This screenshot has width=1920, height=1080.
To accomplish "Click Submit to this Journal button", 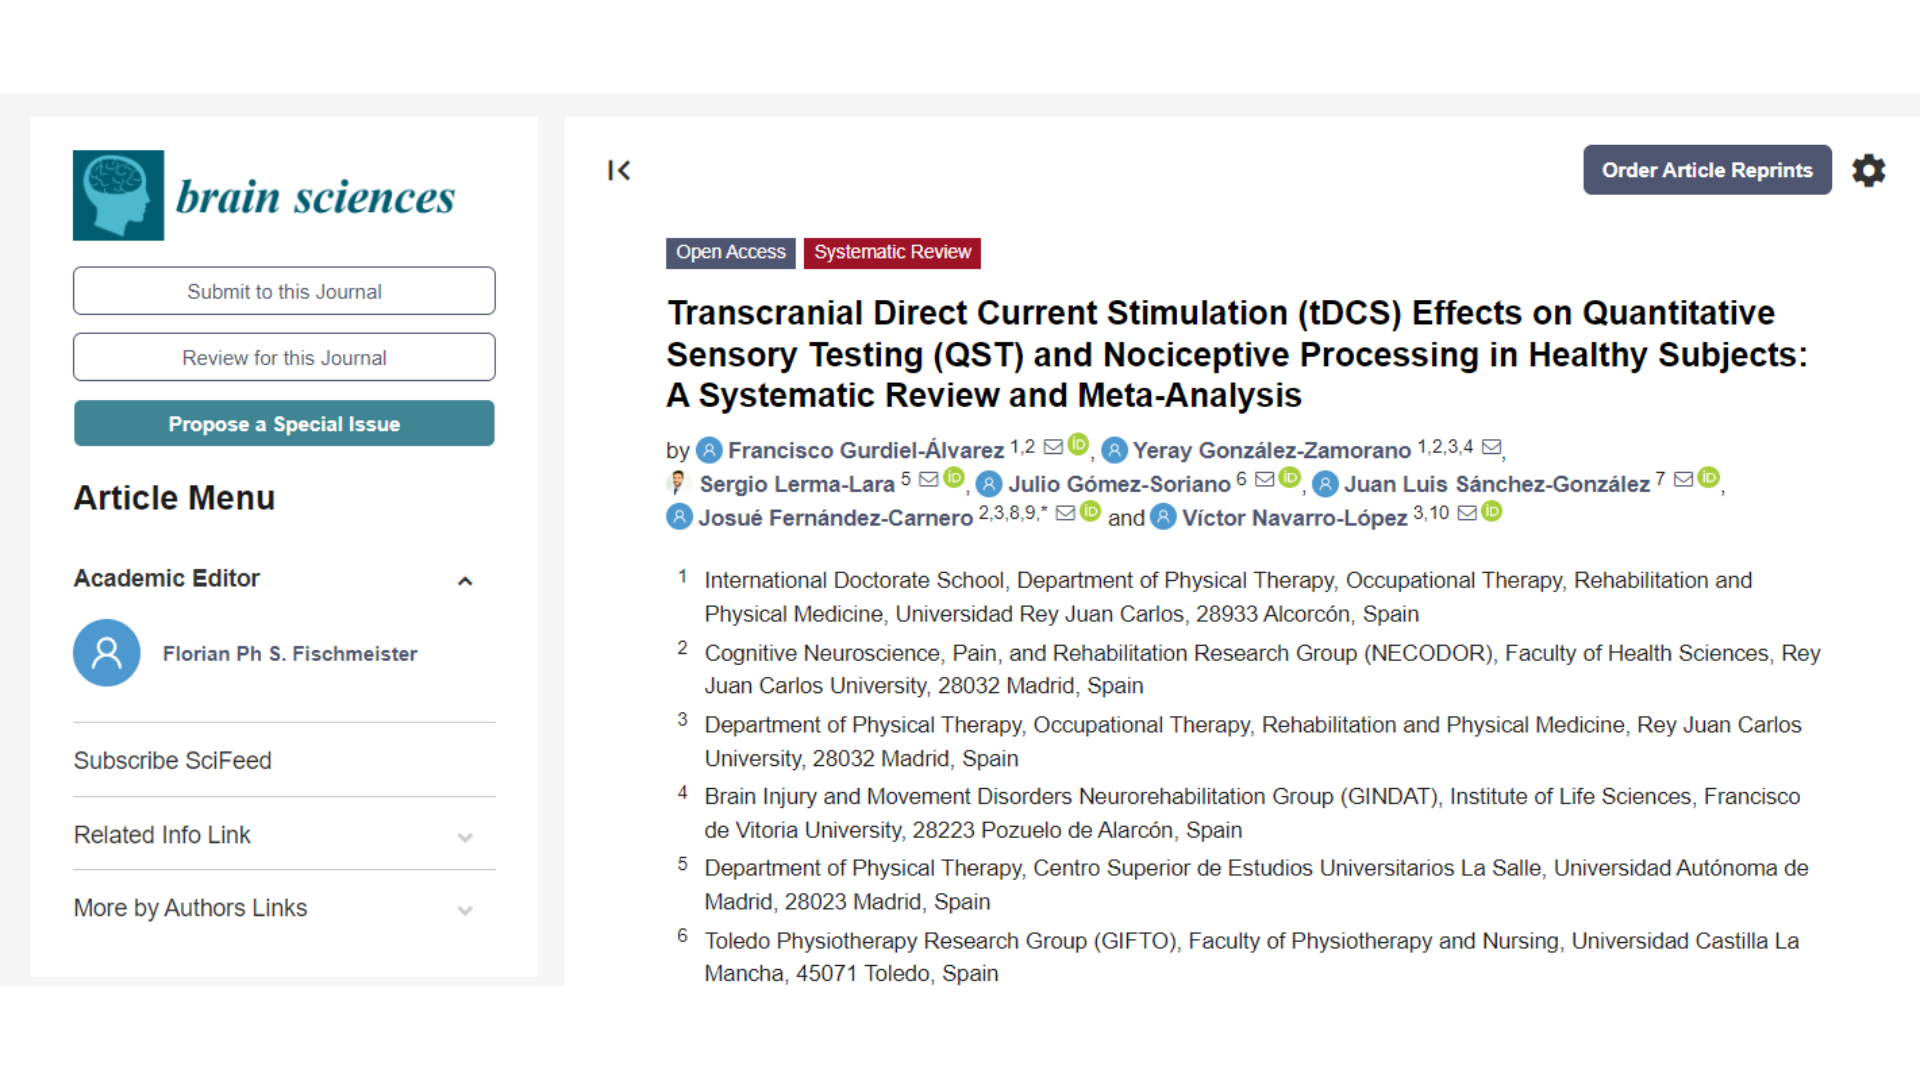I will tap(284, 291).
